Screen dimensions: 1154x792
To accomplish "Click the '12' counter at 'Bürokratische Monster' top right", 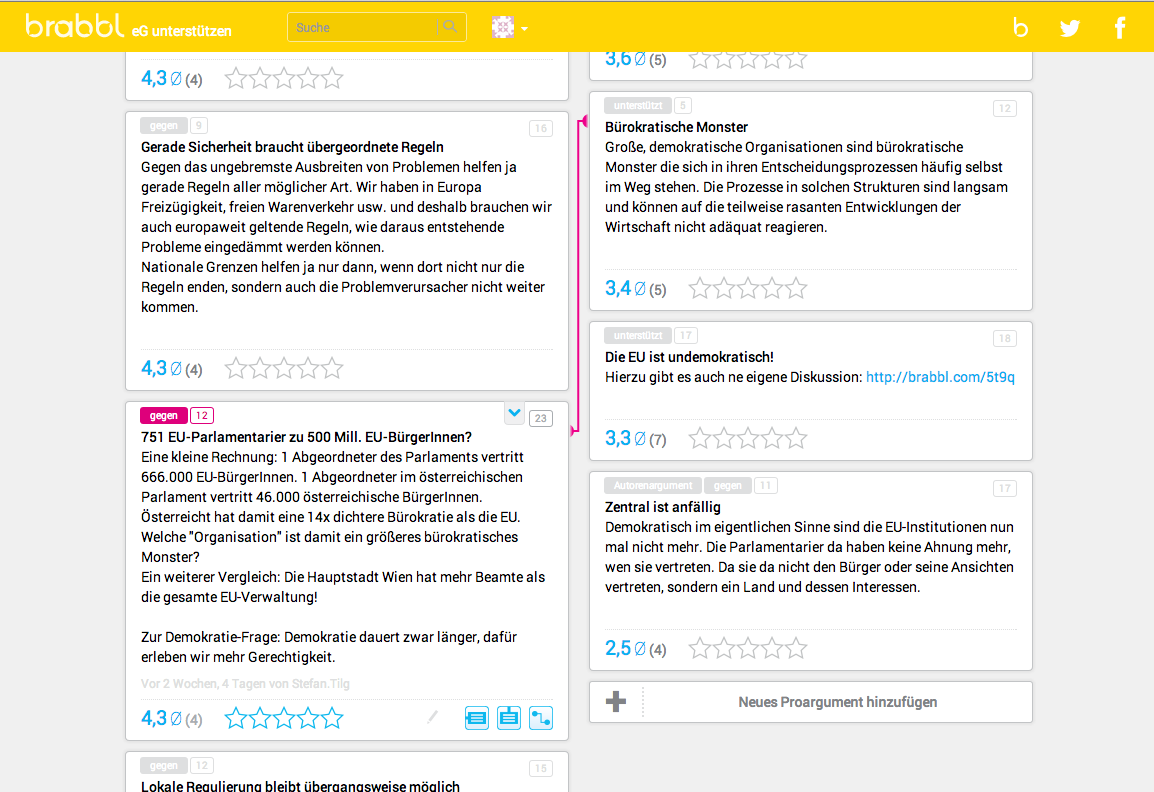I will point(1005,108).
